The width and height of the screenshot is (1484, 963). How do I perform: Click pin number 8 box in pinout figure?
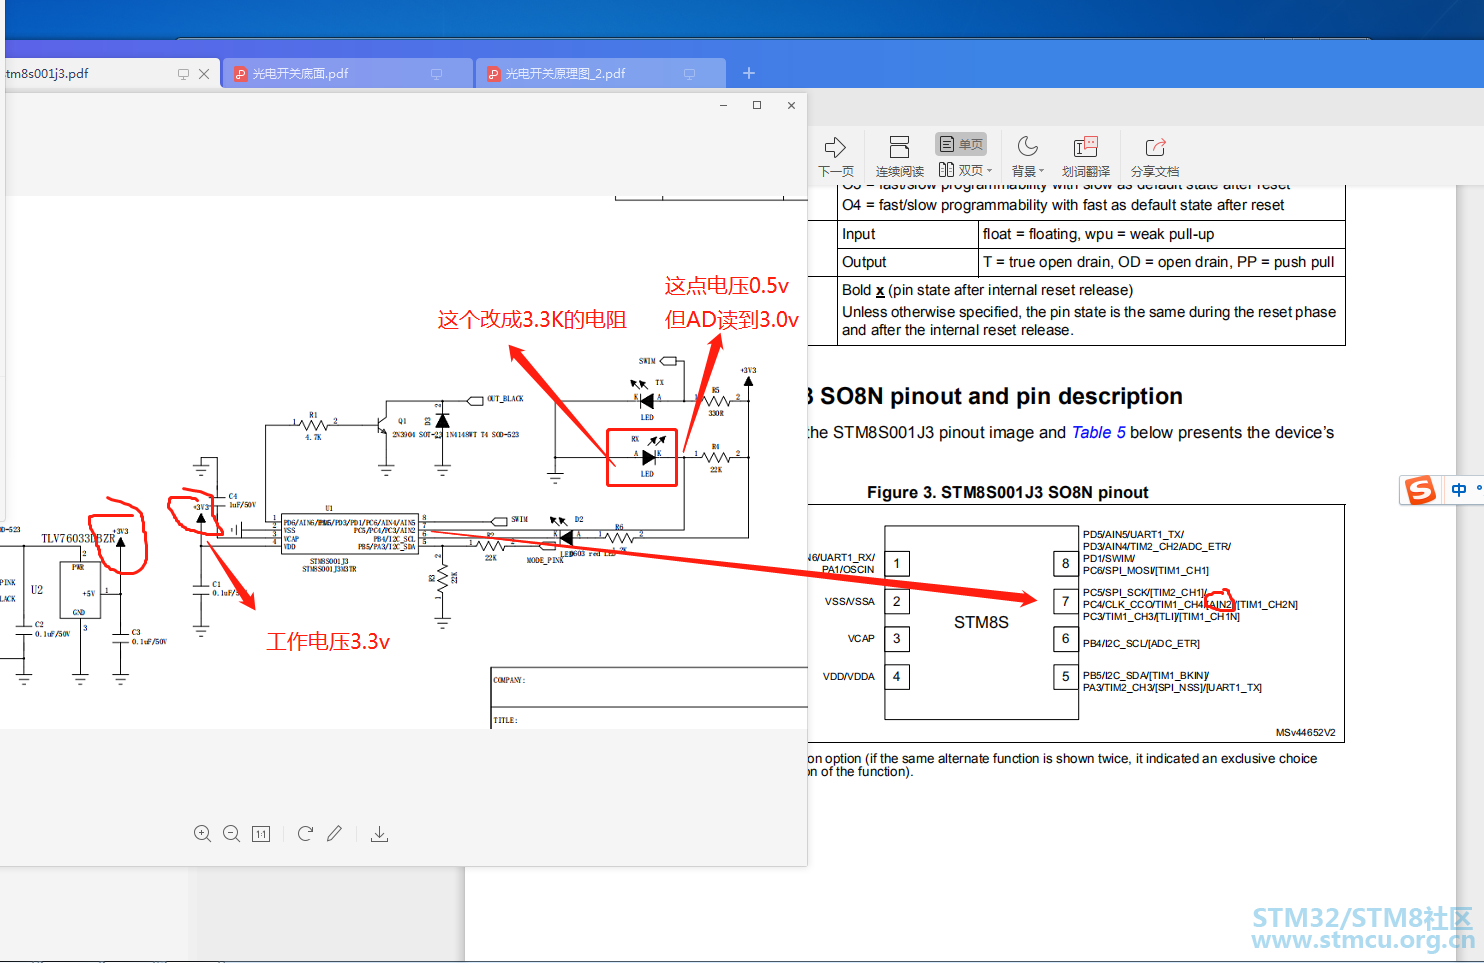pos(1066,564)
